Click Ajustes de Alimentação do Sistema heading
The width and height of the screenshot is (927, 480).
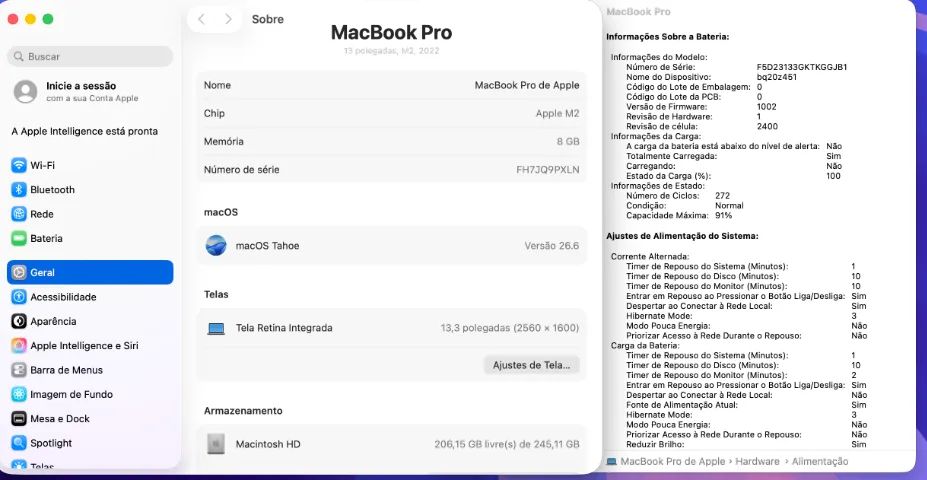click(x=682, y=236)
